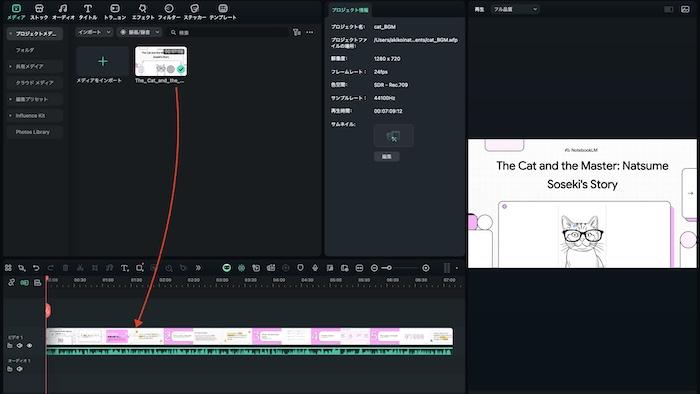The height and width of the screenshot is (394, 700).
Task: Click the メディアをインポート plus tile
Action: (103, 61)
